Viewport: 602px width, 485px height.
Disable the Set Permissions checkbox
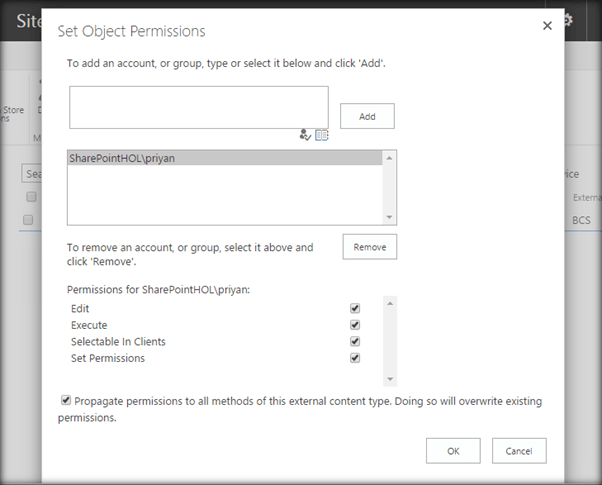point(355,357)
